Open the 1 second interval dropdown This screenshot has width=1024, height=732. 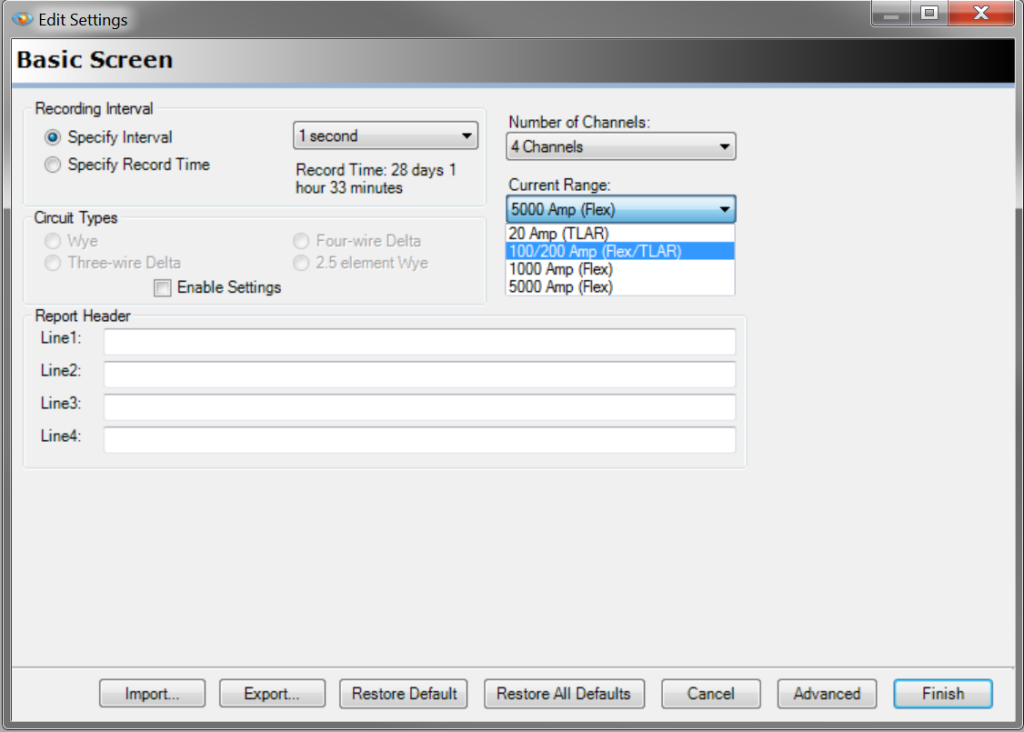tap(385, 136)
